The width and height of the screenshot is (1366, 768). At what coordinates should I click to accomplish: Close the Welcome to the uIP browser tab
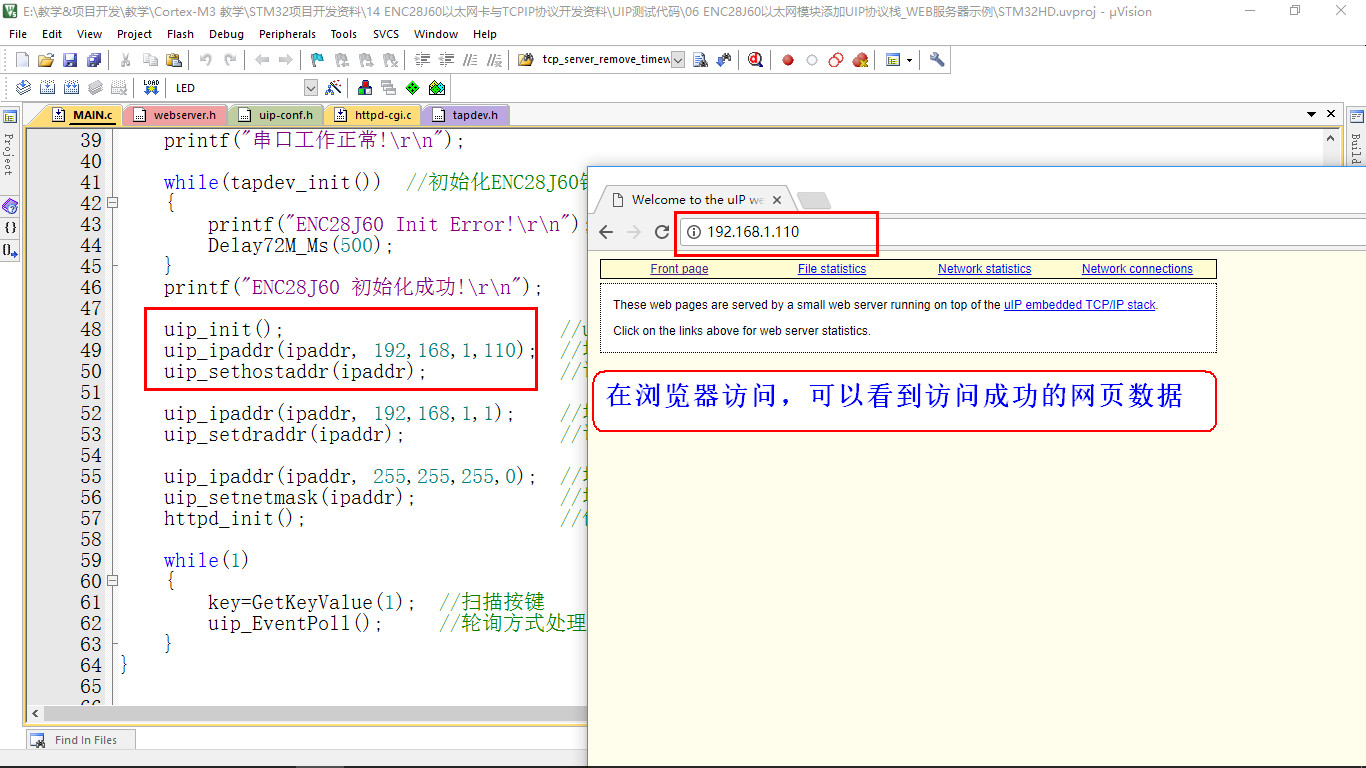[x=777, y=200]
